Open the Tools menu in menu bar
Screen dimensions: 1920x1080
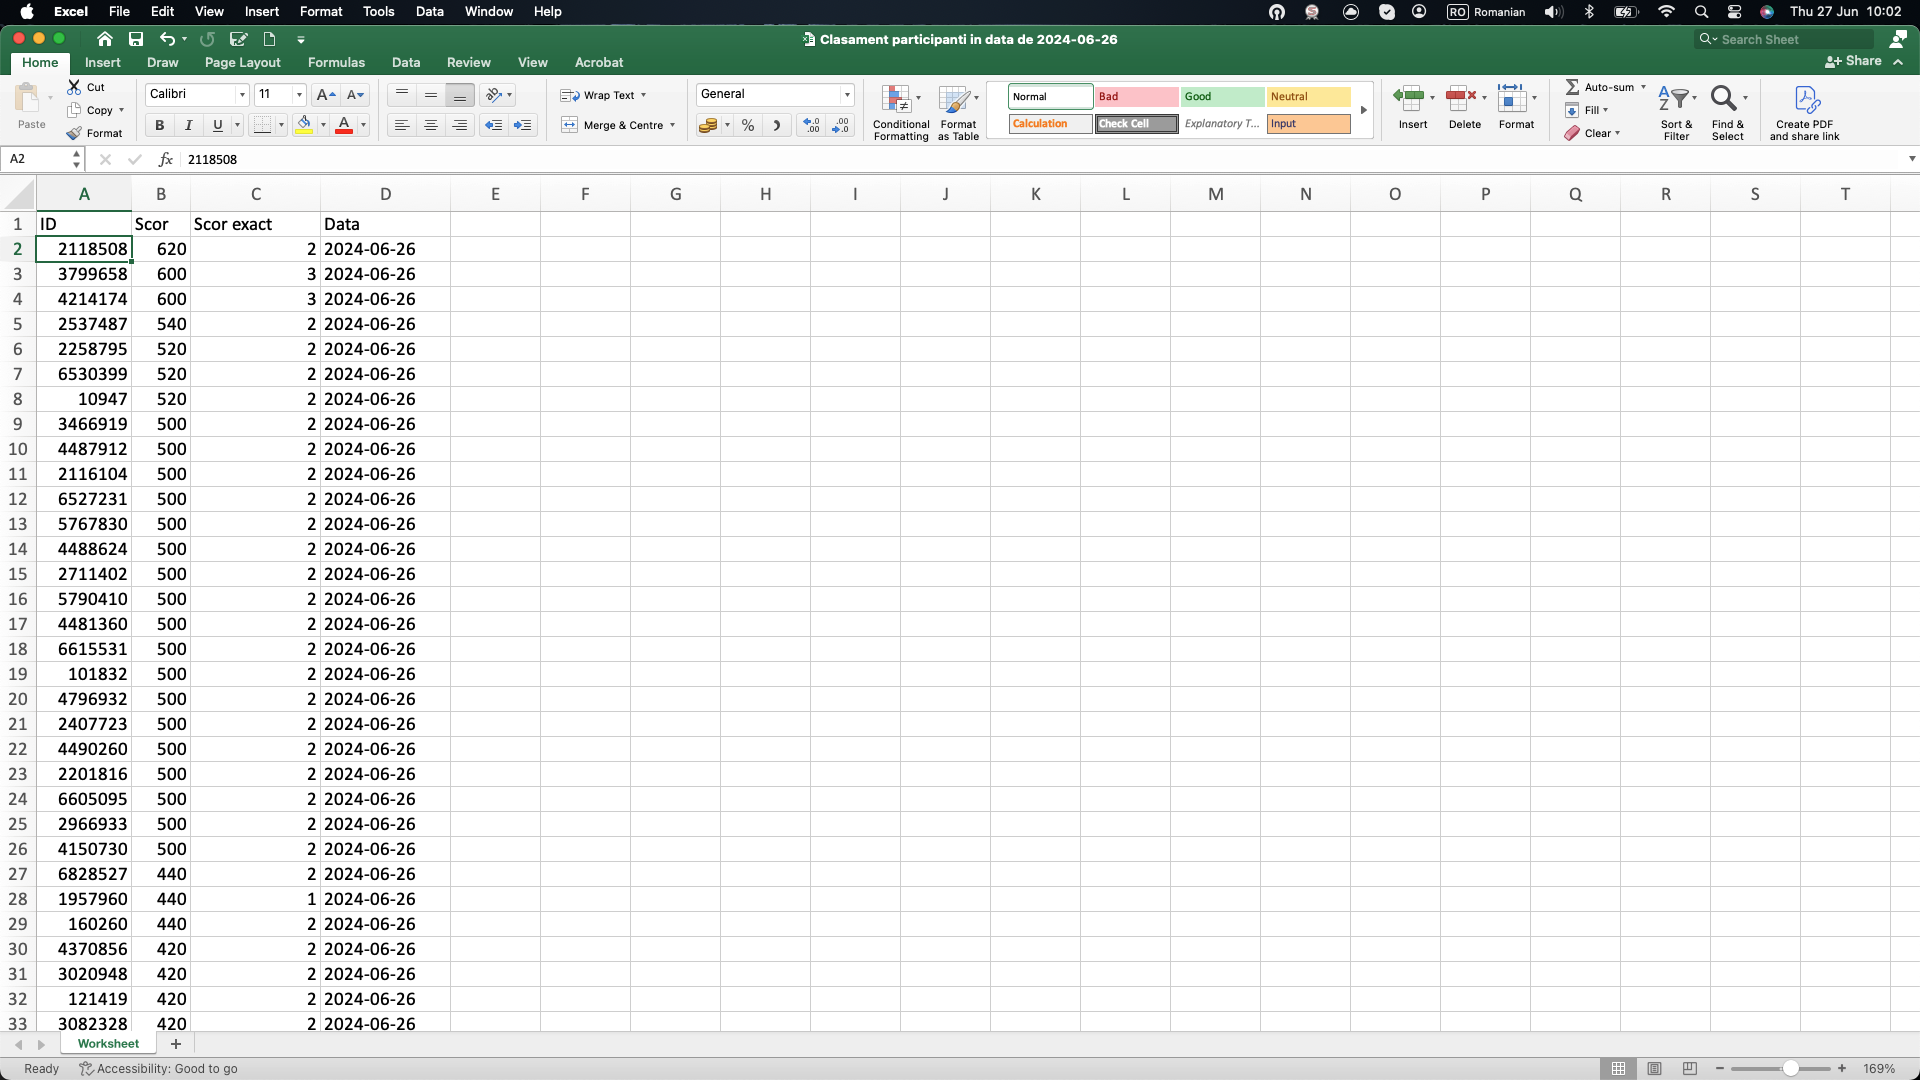[379, 12]
